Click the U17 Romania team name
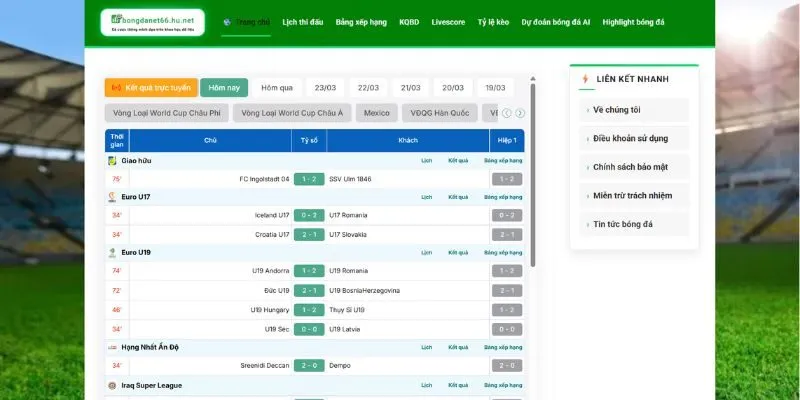The width and height of the screenshot is (800, 400). point(348,215)
